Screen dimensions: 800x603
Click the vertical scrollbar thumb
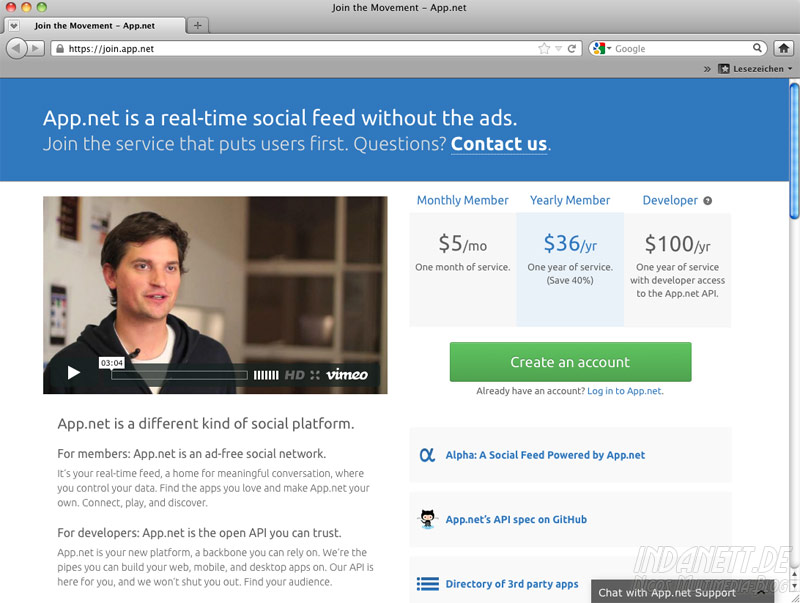pos(794,151)
